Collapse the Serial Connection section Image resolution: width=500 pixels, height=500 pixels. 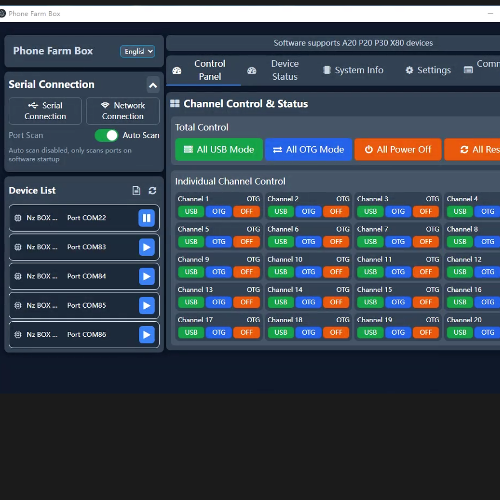(153, 85)
